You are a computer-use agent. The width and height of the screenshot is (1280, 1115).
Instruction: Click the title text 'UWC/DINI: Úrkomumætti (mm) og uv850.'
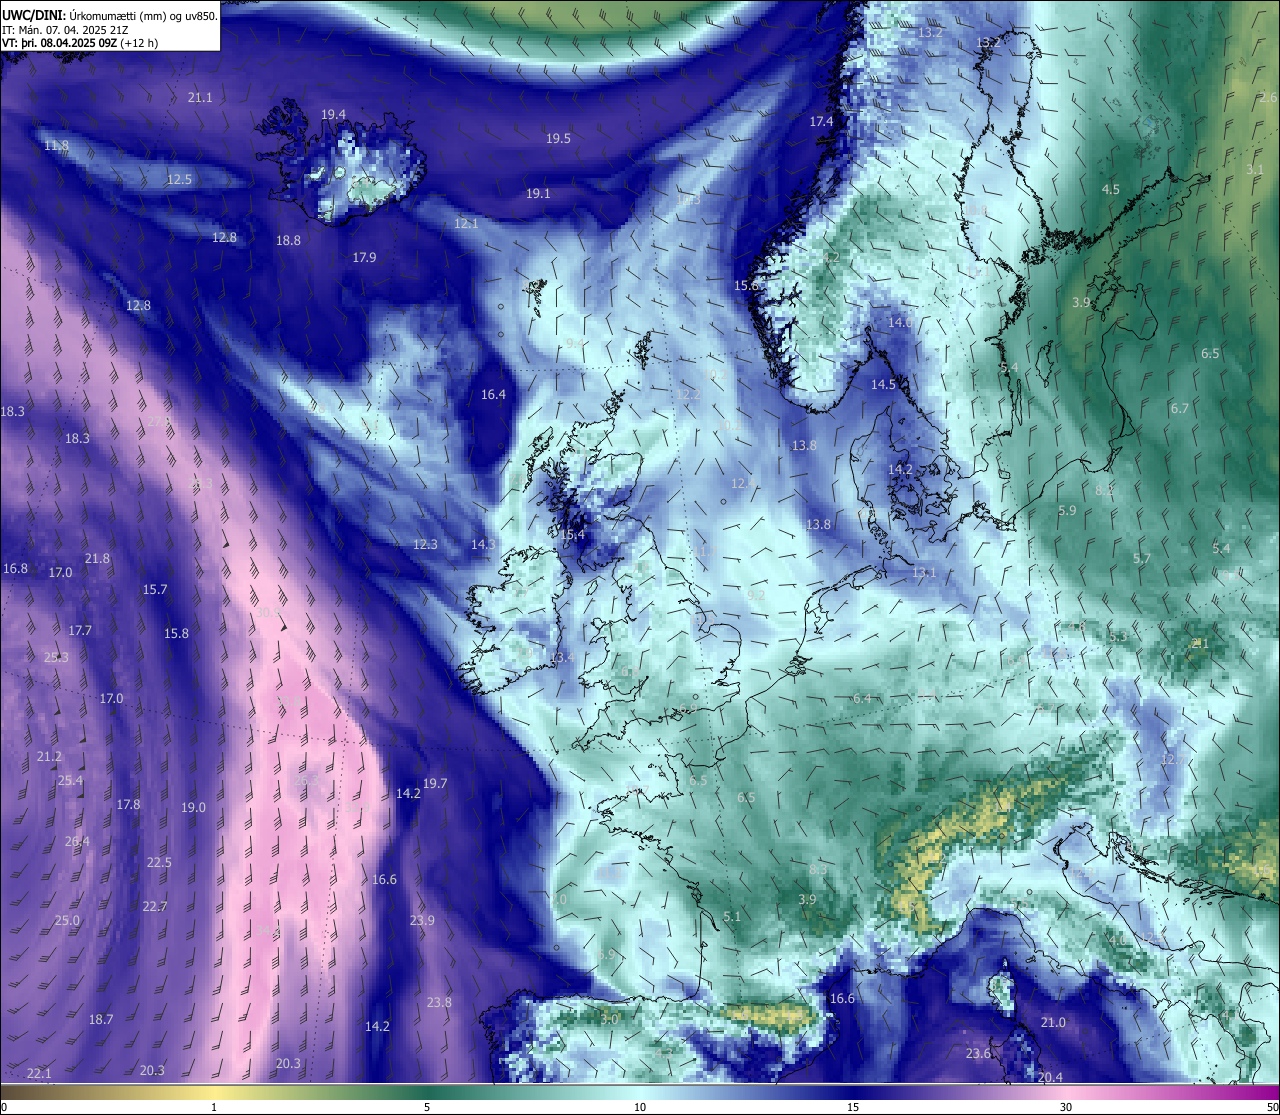coord(110,15)
